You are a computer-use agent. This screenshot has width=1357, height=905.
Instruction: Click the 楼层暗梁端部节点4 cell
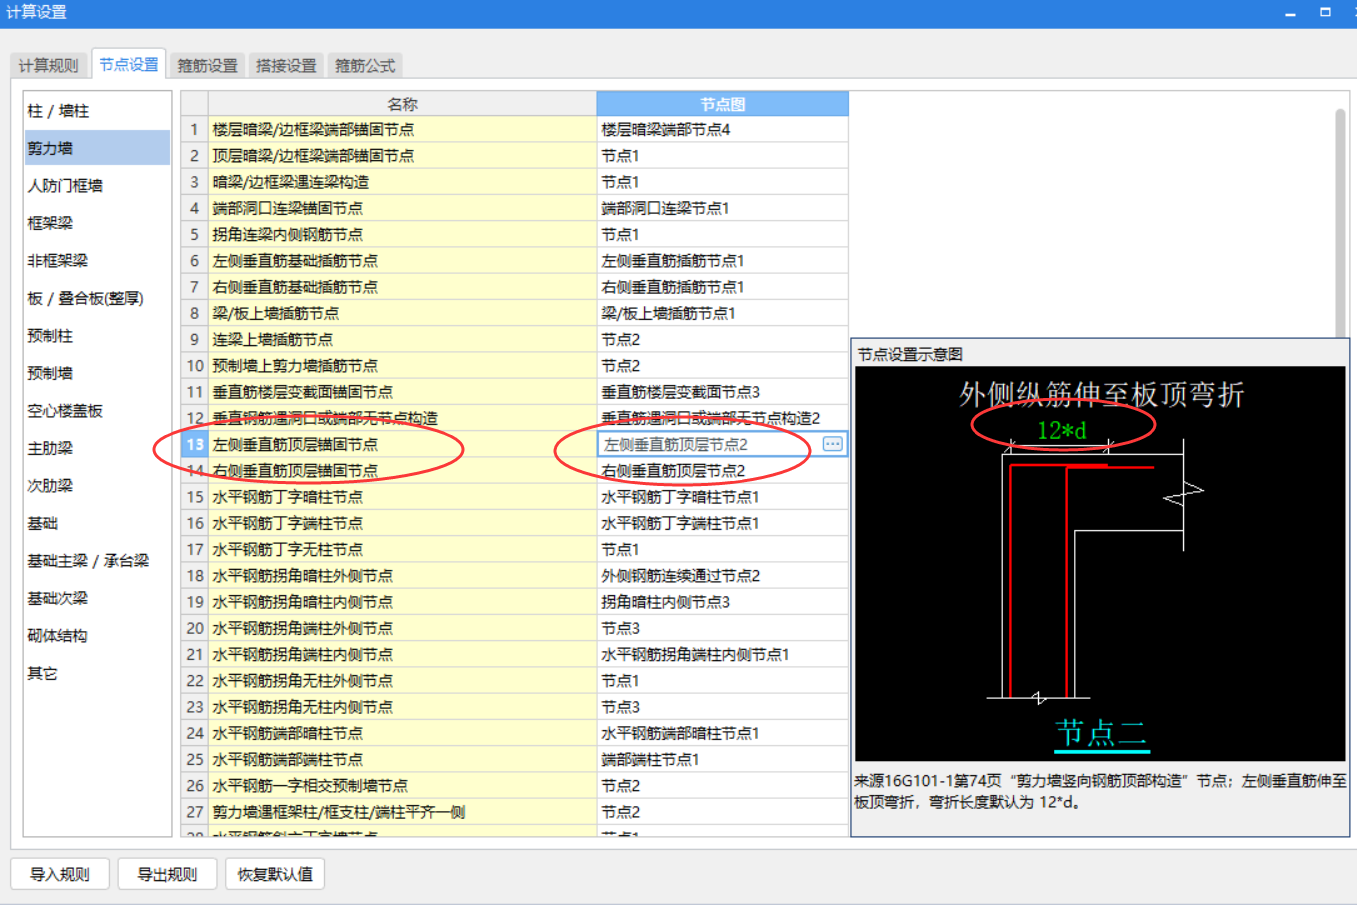[722, 130]
